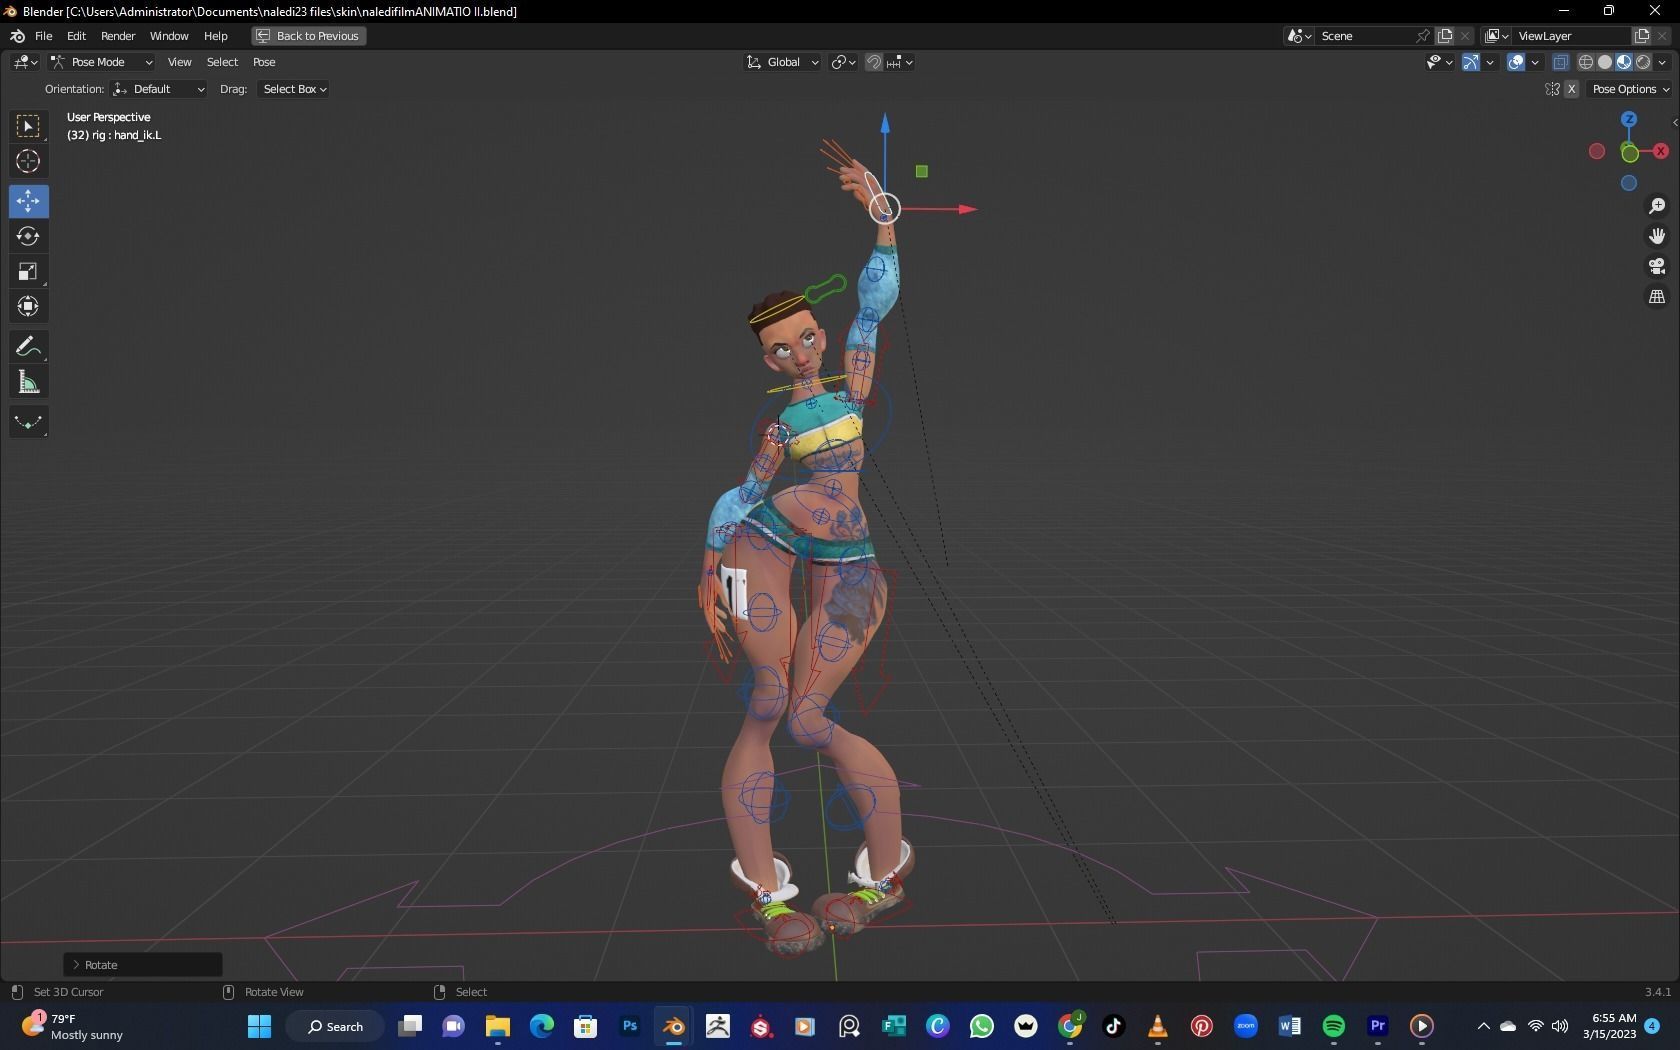Select the Annotate pencil tool

point(28,346)
